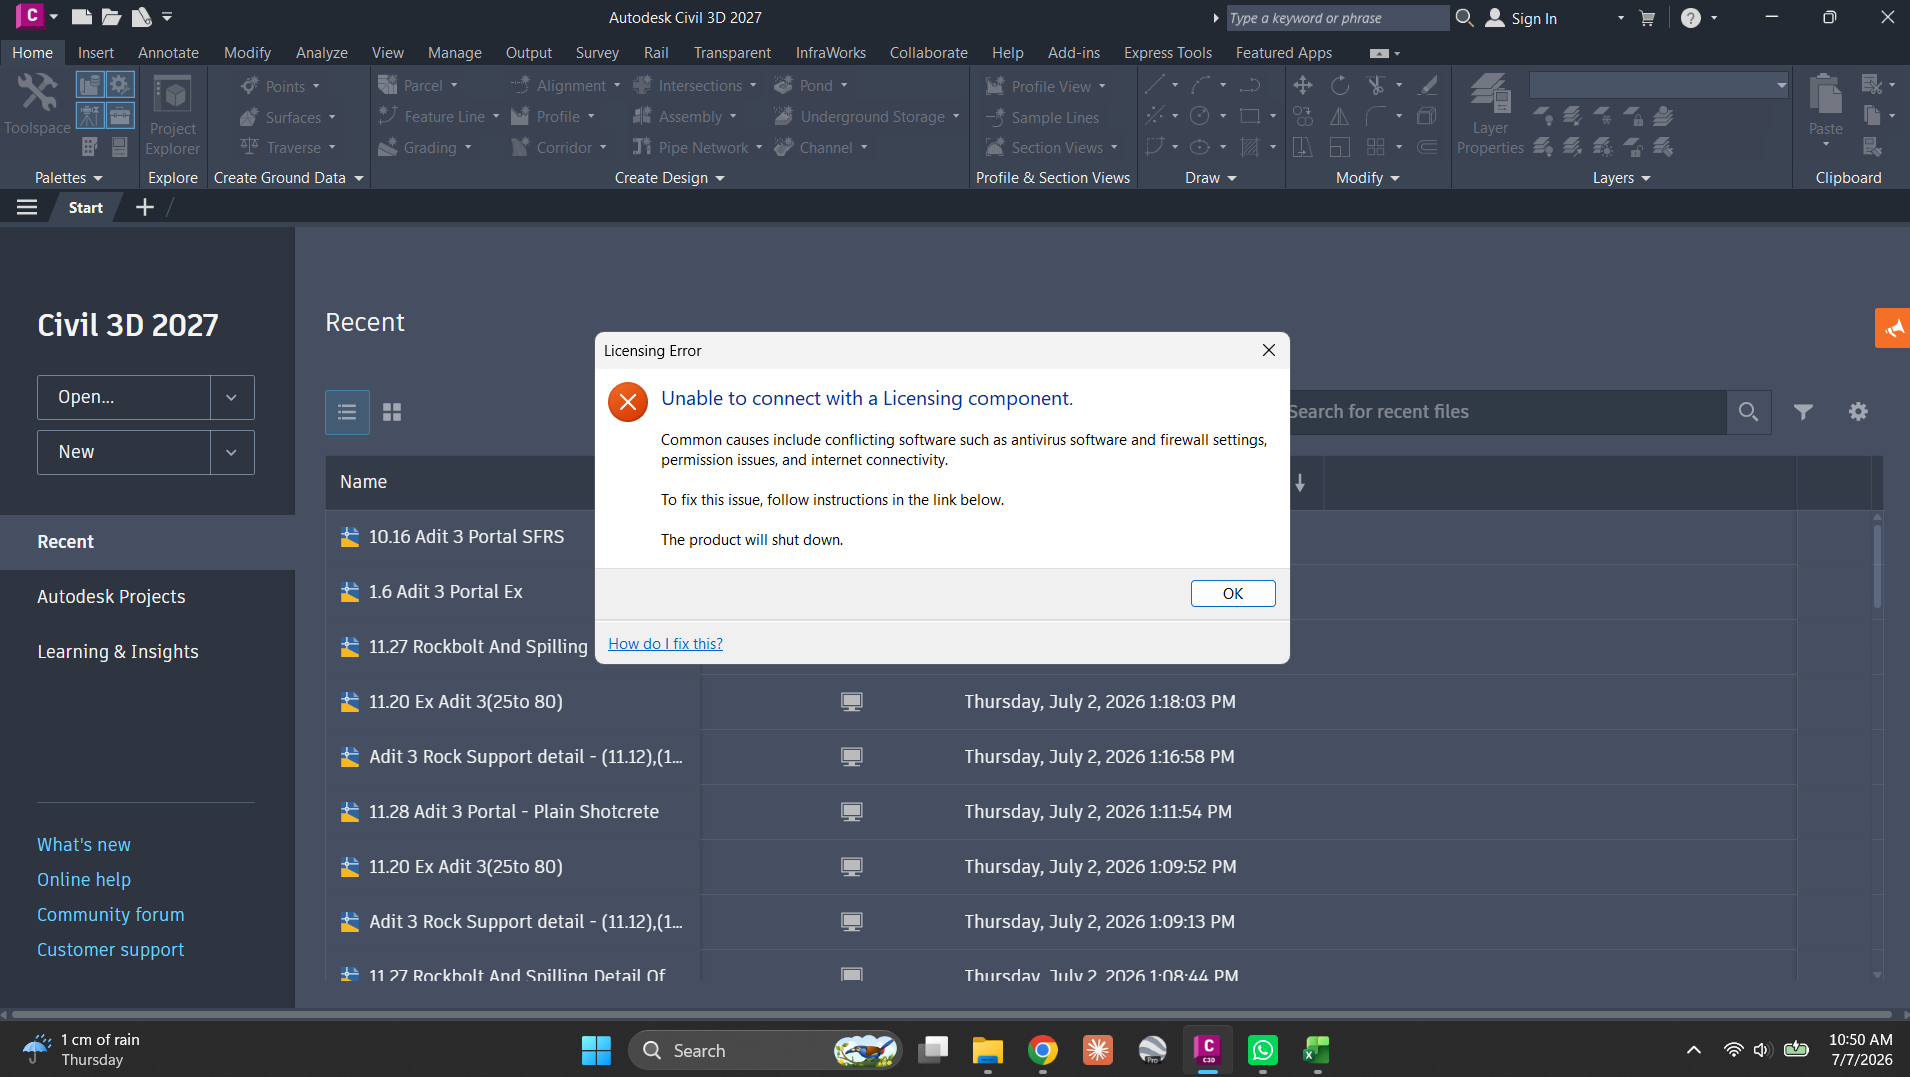1910x1077 pixels.
Task: Expand the New button dropdown arrow
Action: (x=232, y=452)
